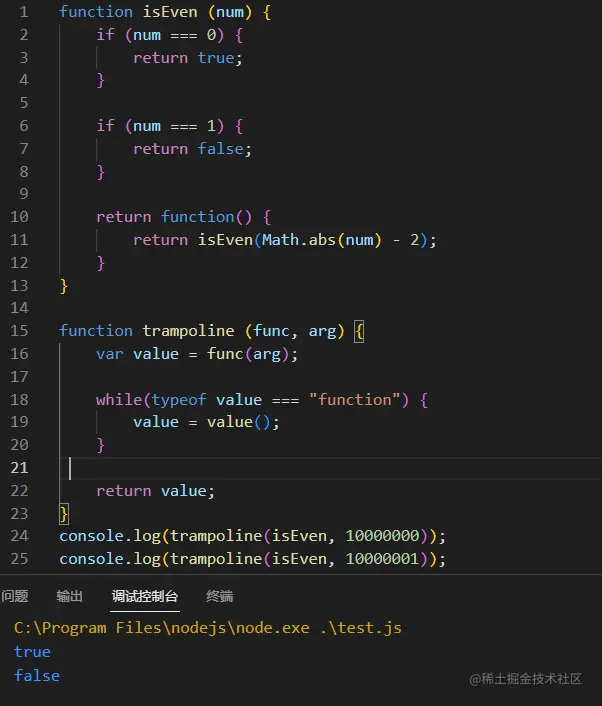Screen dimensions: 602x706
Task: Click the highlighted closing brace on line 23
Action: pos(64,514)
